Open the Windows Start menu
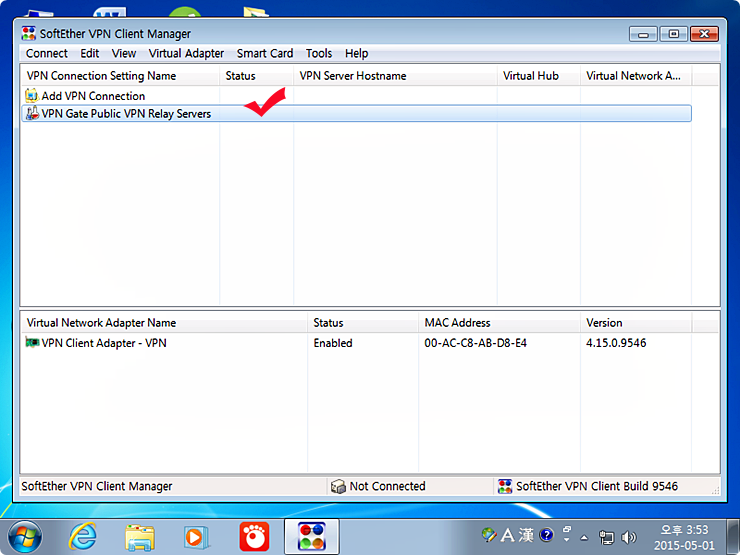The image size is (740, 555). coord(25,537)
